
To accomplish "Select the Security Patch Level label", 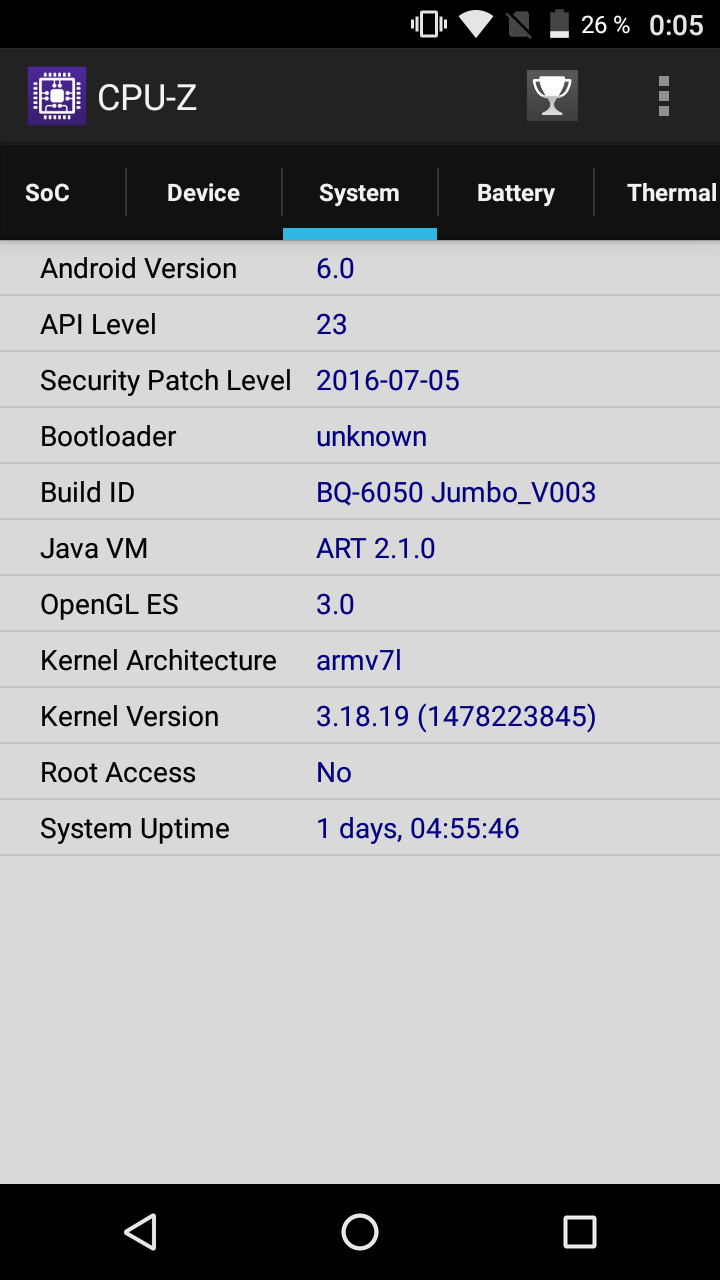I will (166, 380).
